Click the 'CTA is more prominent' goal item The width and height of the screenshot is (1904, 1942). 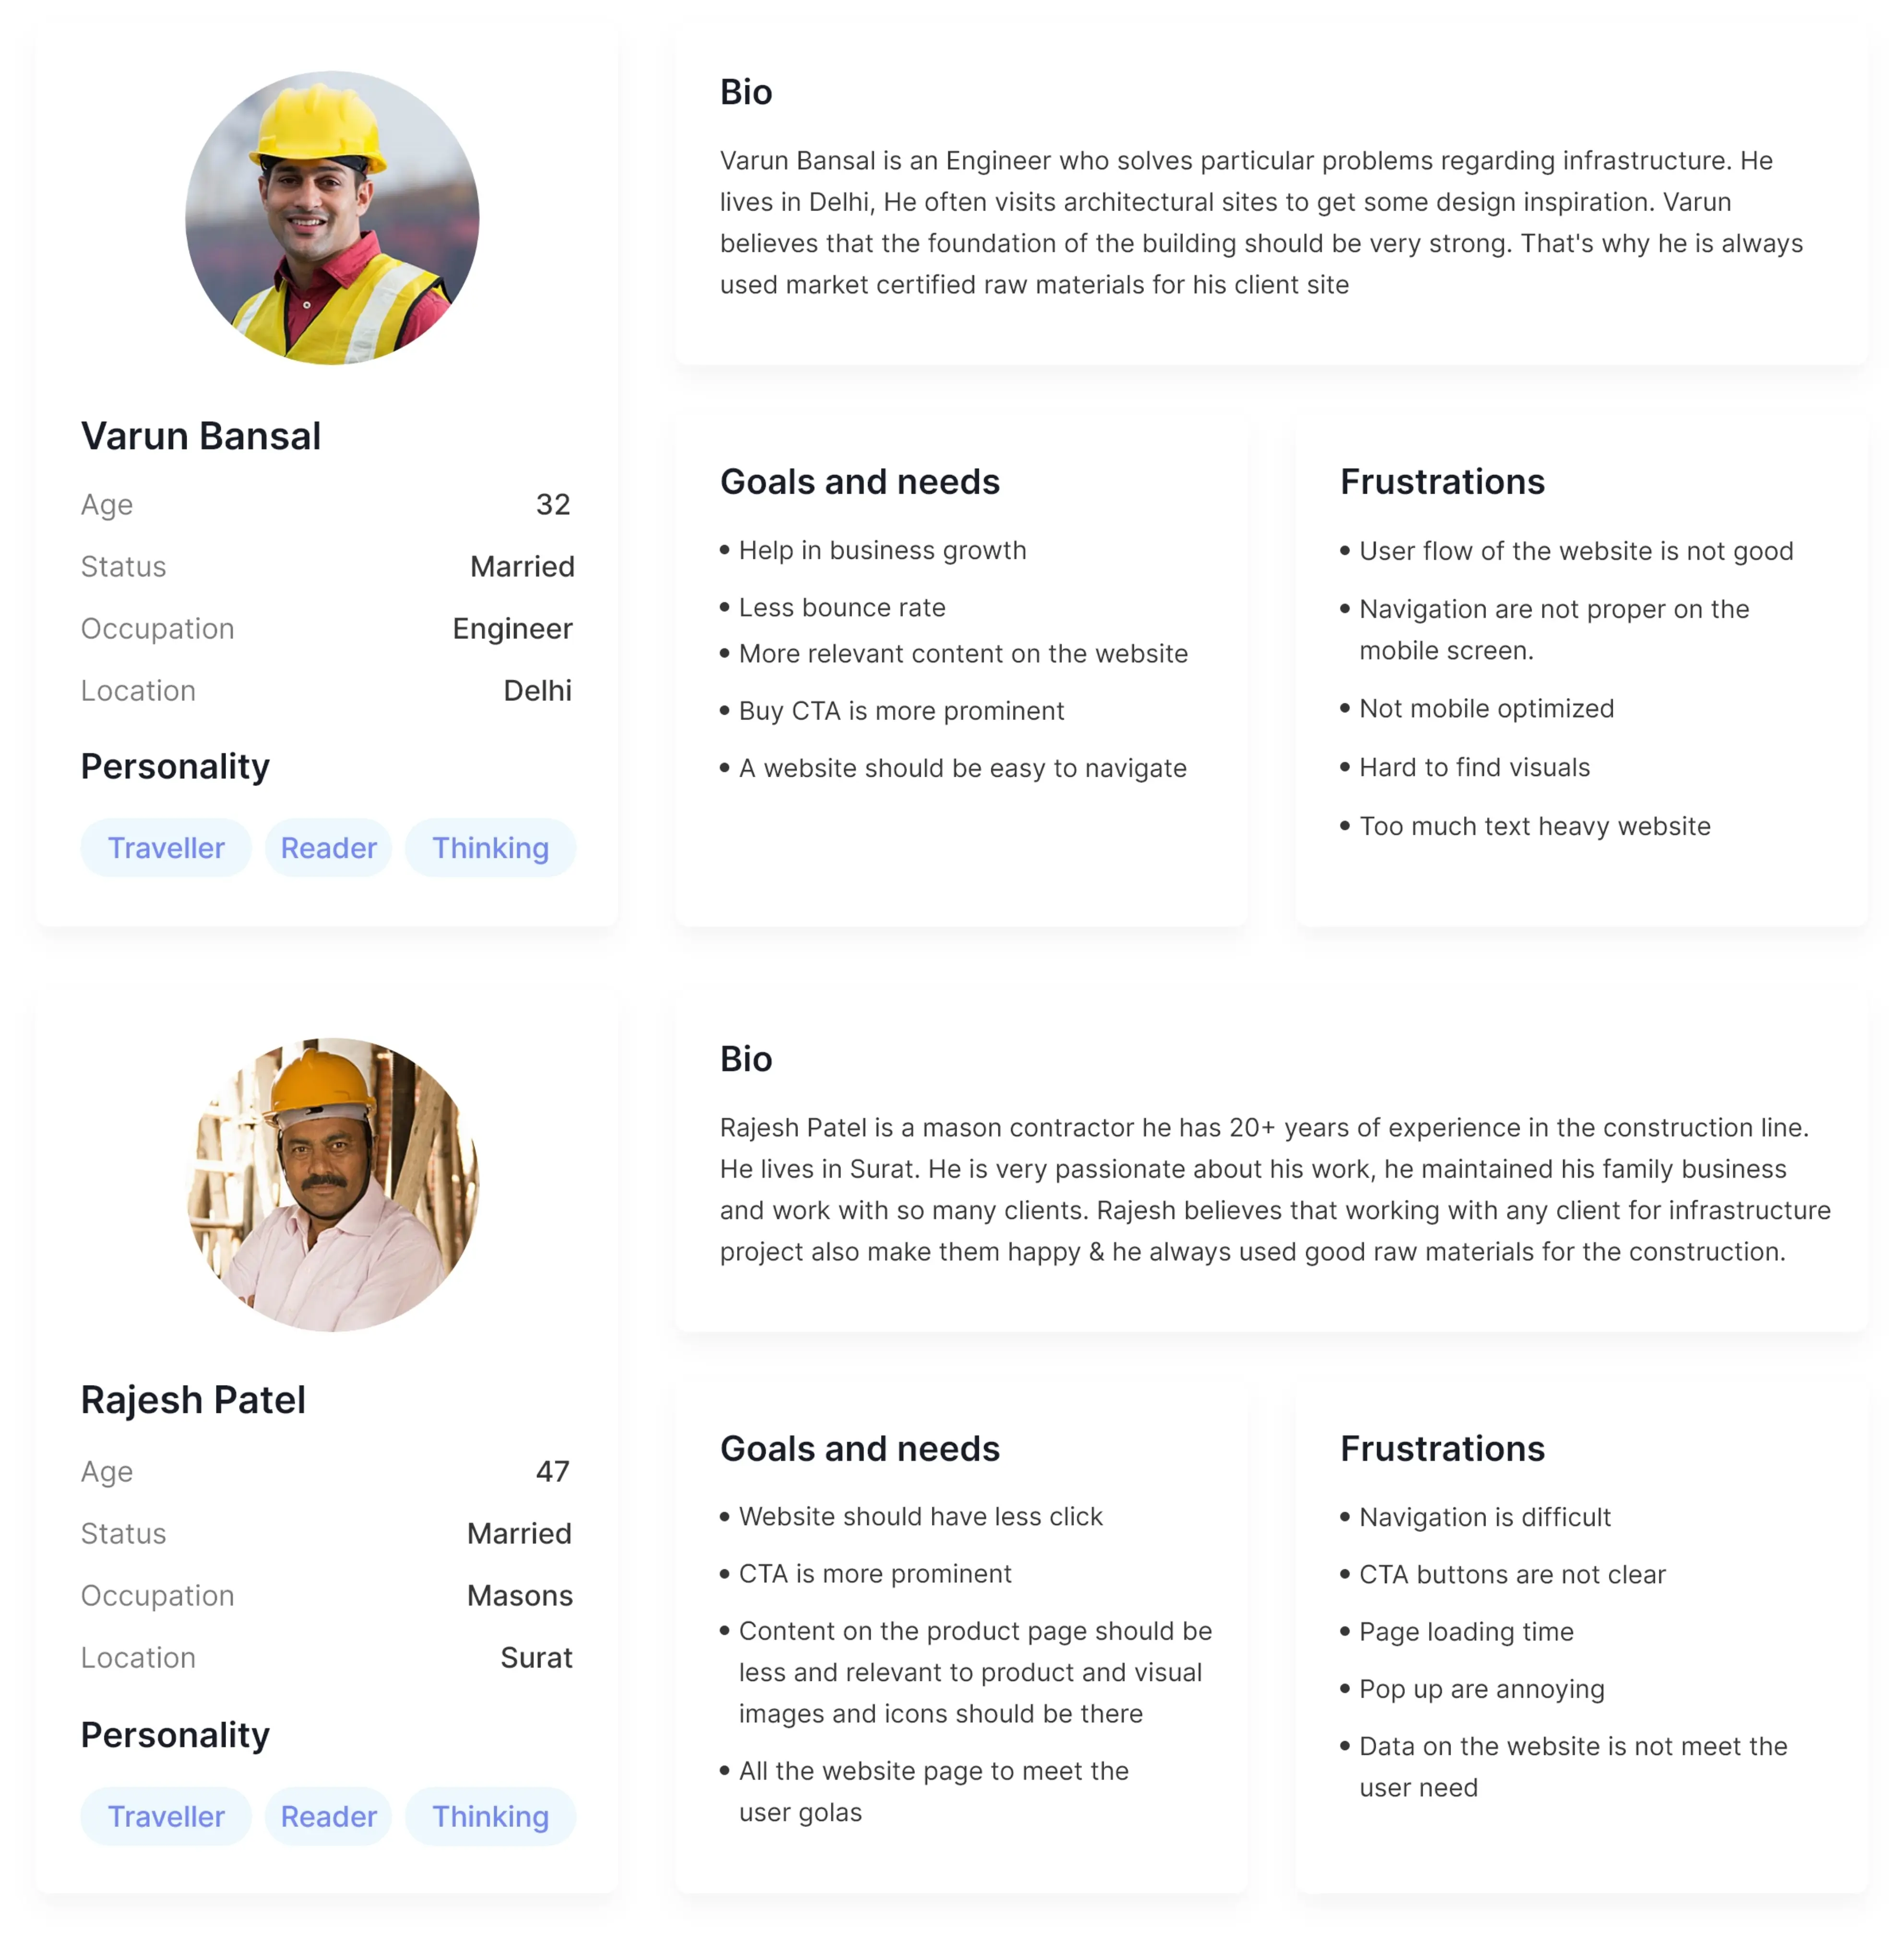tap(866, 1574)
